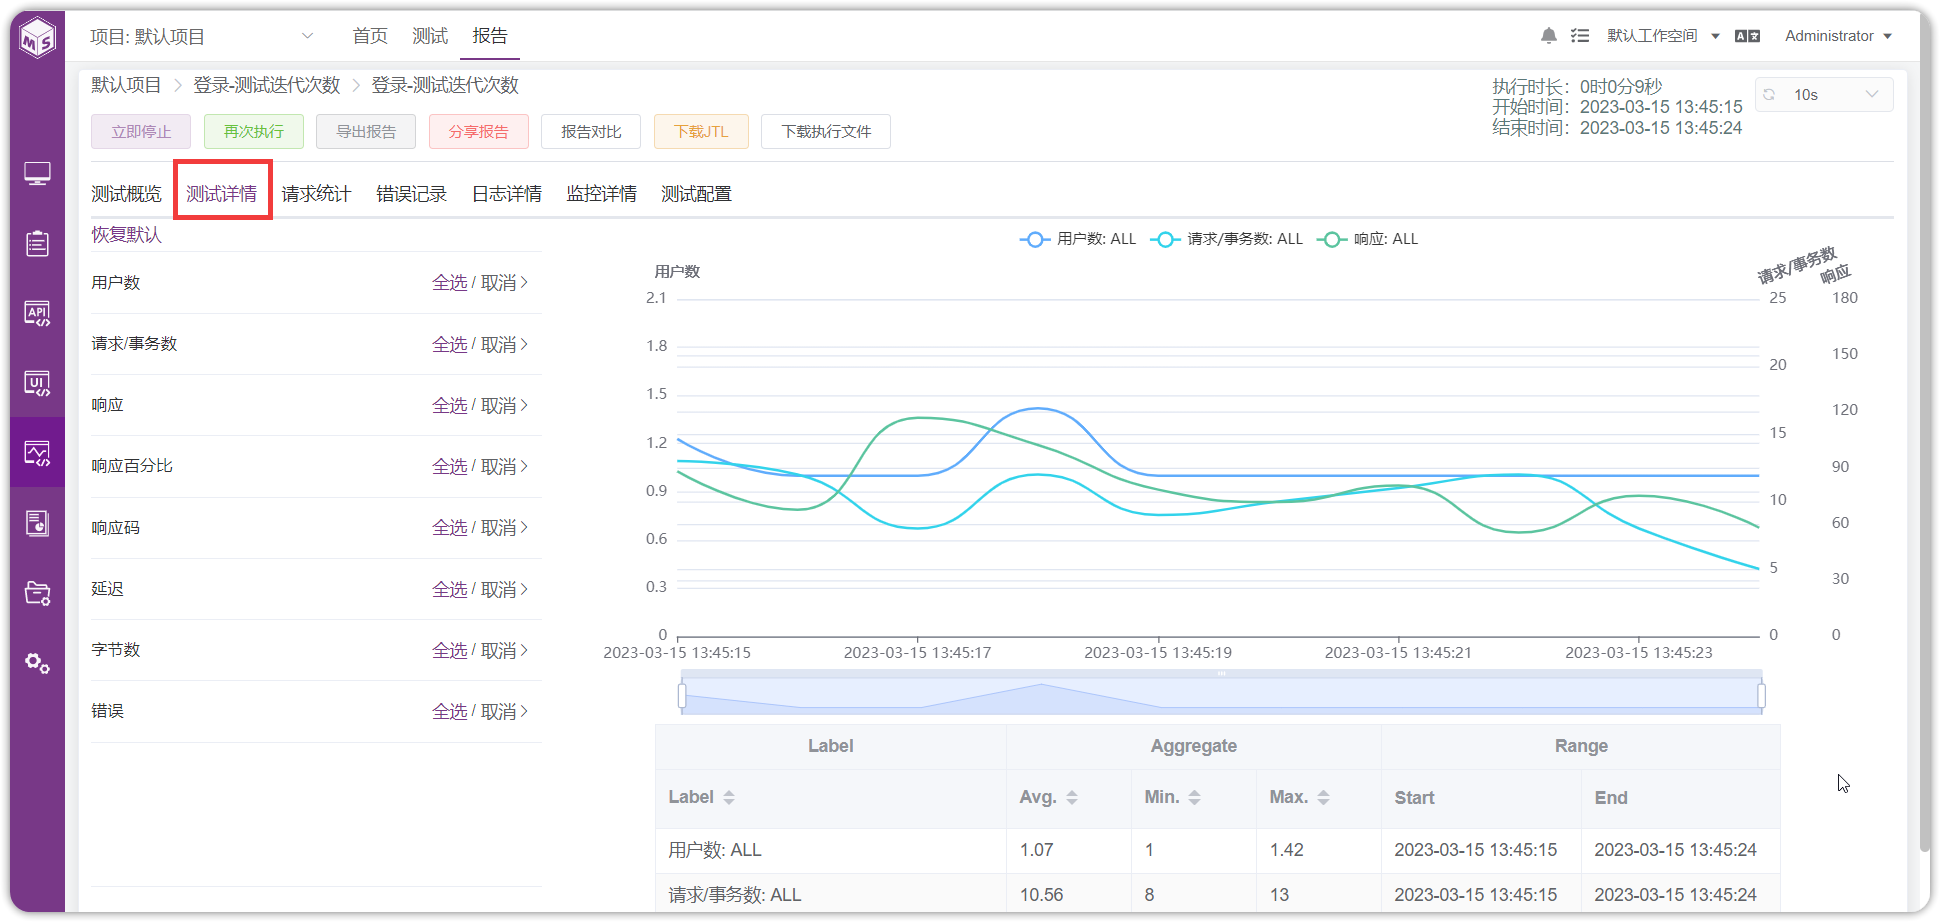Click the auto-refresh icon beside 10s
This screenshot has width=1940, height=922.
[1769, 94]
